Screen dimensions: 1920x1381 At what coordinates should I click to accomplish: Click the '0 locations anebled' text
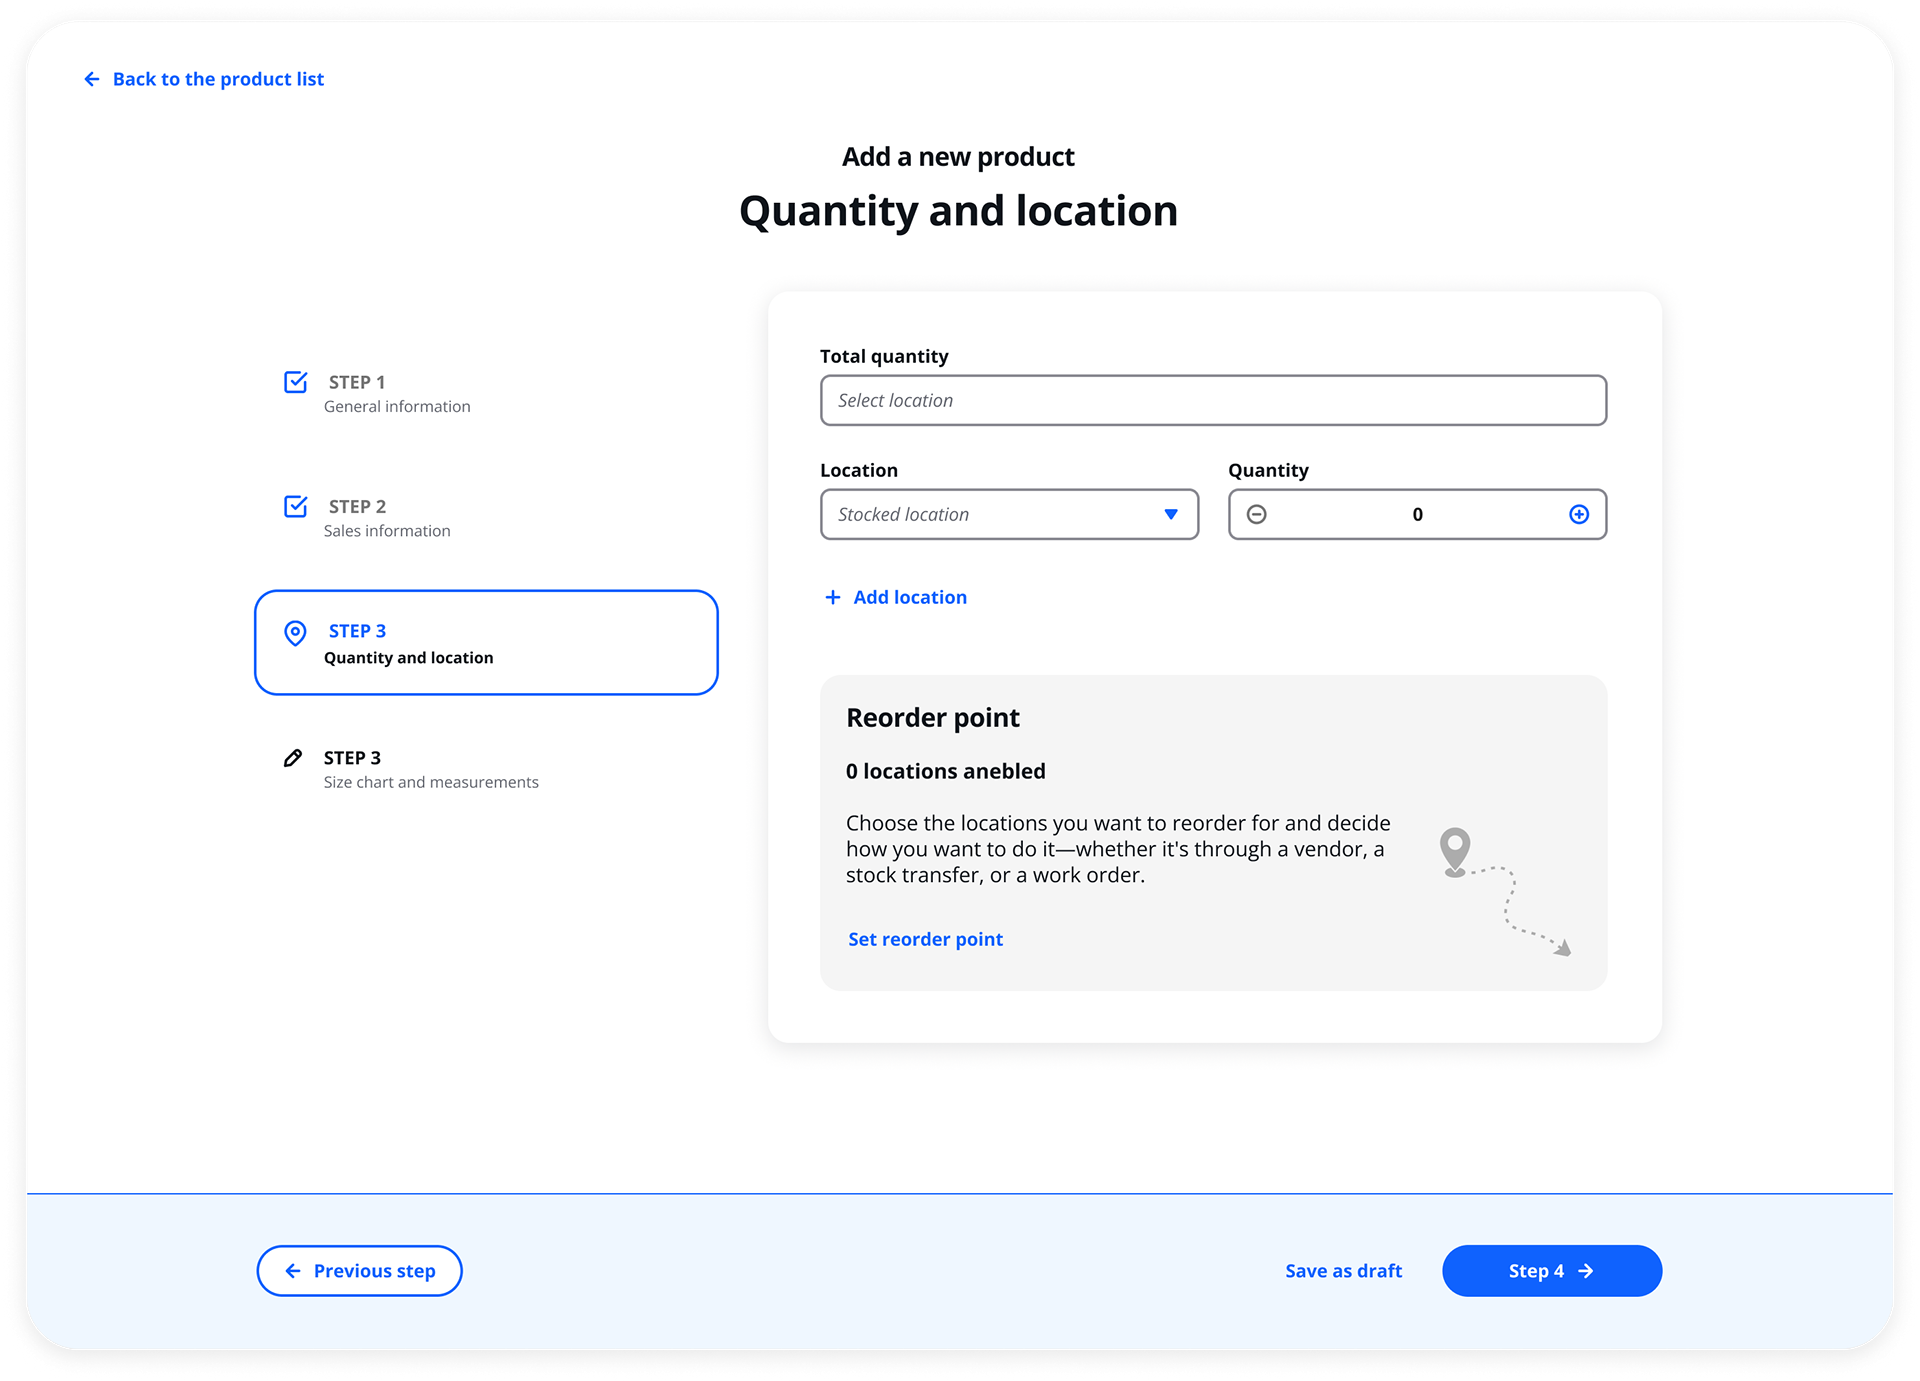click(945, 771)
